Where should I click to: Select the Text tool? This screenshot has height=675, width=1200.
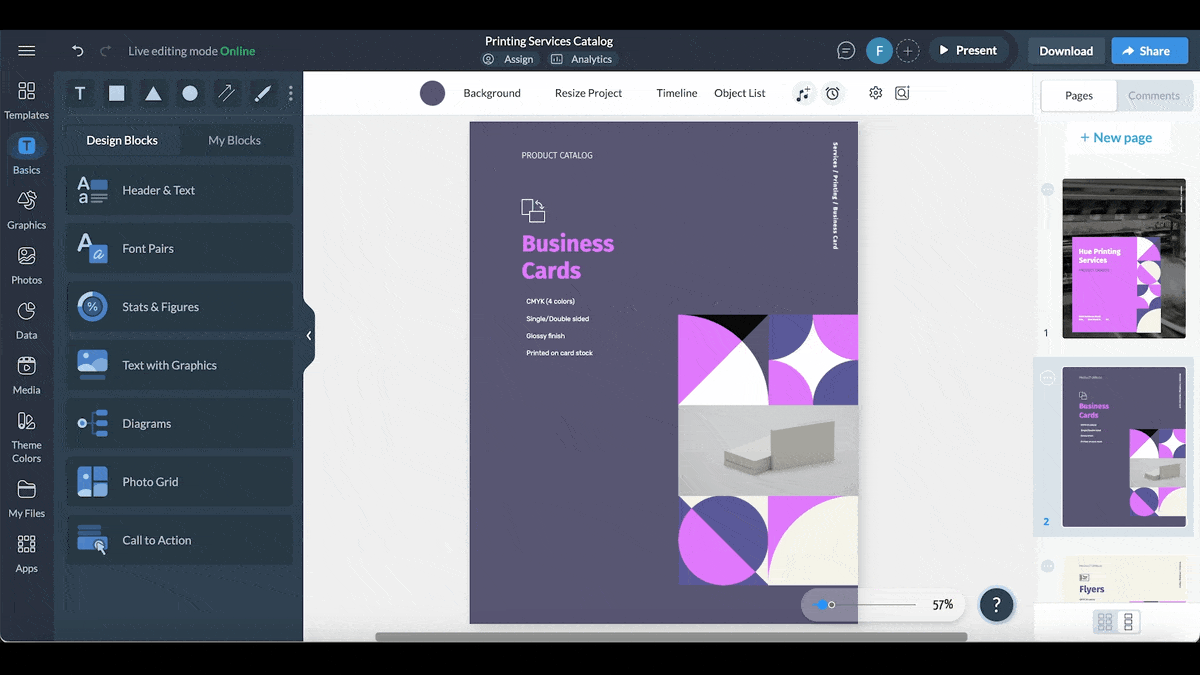point(80,93)
